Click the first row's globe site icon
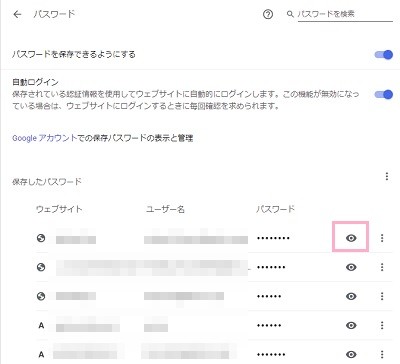This screenshot has width=400, height=364. [x=41, y=238]
